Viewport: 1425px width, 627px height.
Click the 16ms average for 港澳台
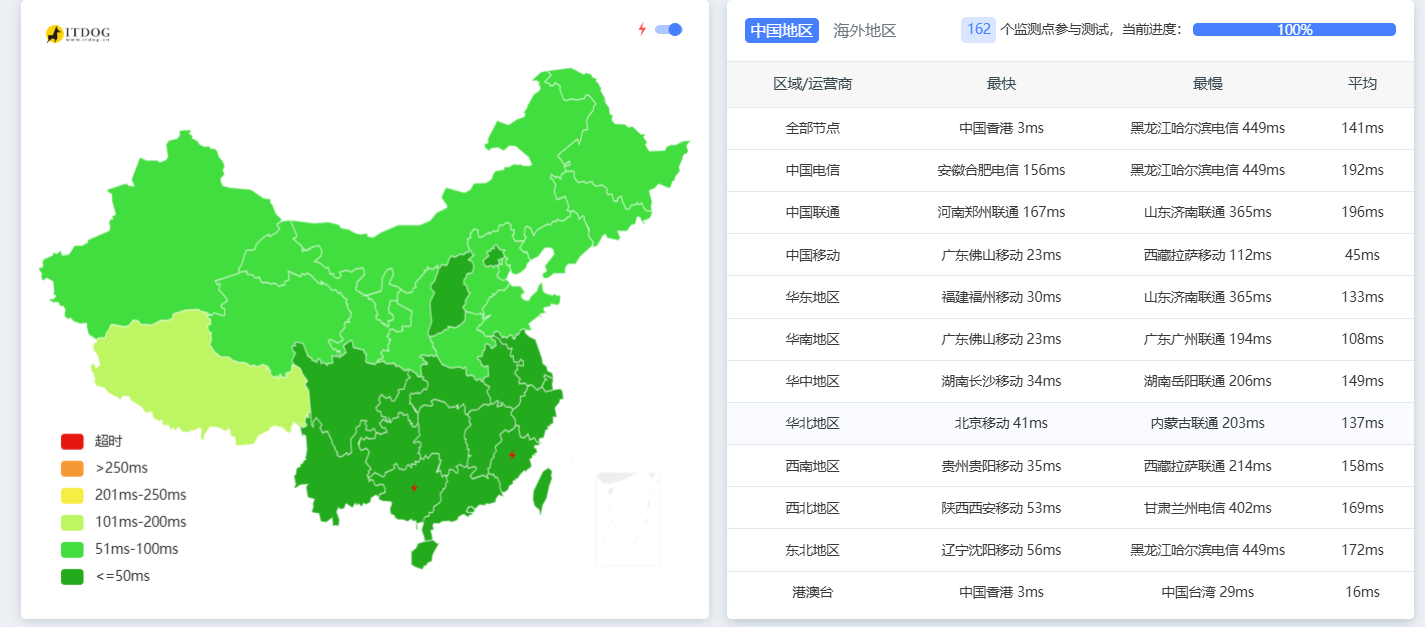tap(1362, 592)
